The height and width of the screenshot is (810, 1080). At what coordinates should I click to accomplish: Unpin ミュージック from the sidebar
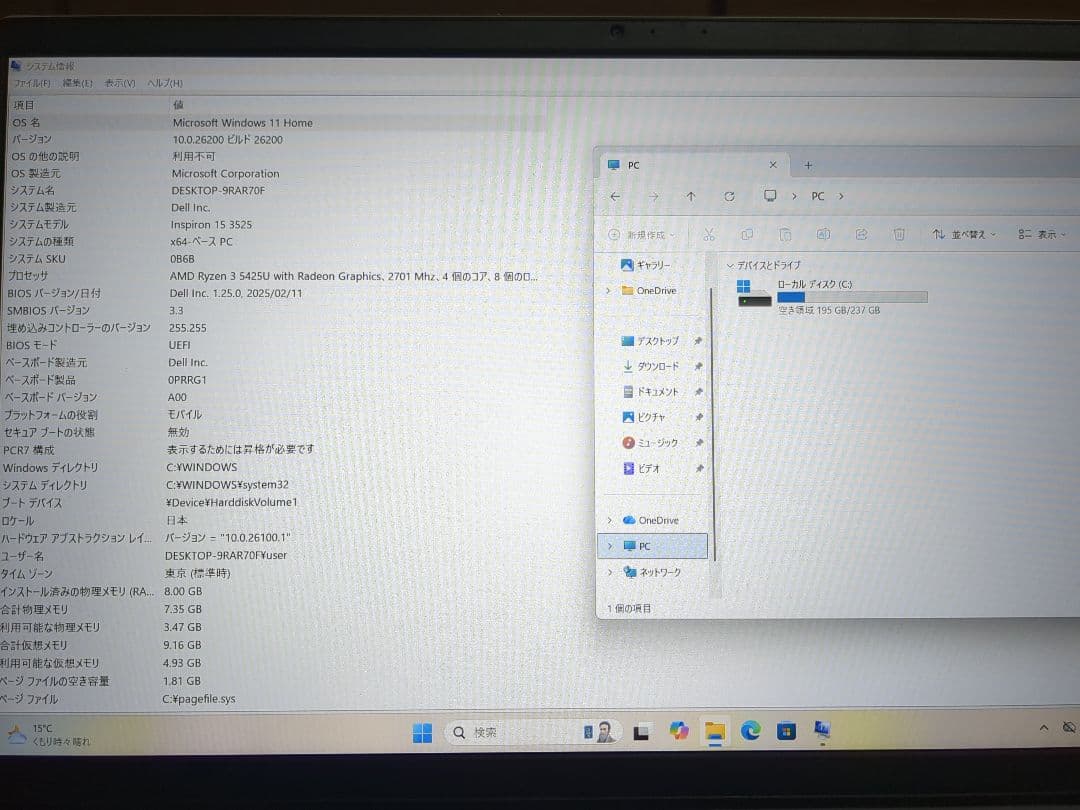tap(699, 442)
